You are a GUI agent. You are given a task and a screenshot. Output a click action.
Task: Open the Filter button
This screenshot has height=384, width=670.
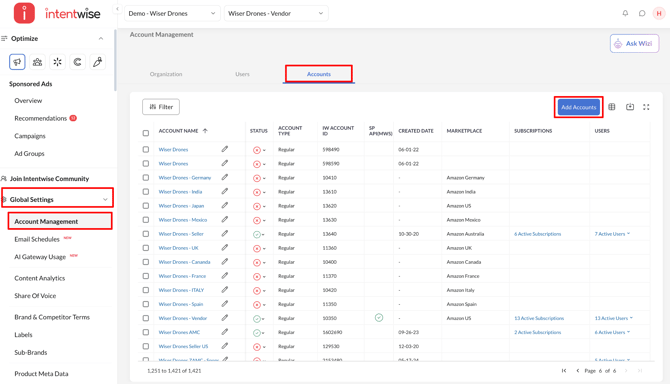pyautogui.click(x=161, y=107)
